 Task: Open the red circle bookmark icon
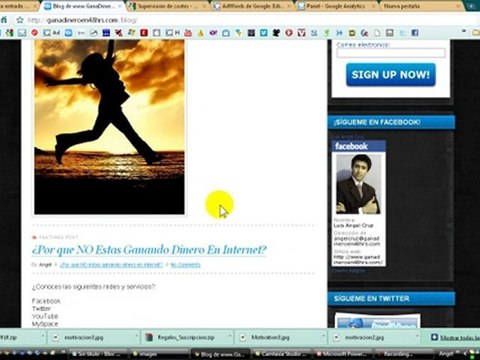pyautogui.click(x=34, y=33)
